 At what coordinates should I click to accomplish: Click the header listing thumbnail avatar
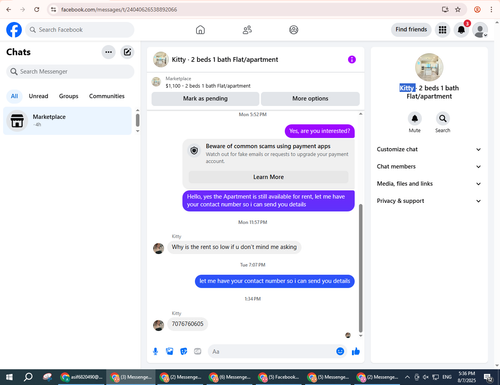[160, 59]
